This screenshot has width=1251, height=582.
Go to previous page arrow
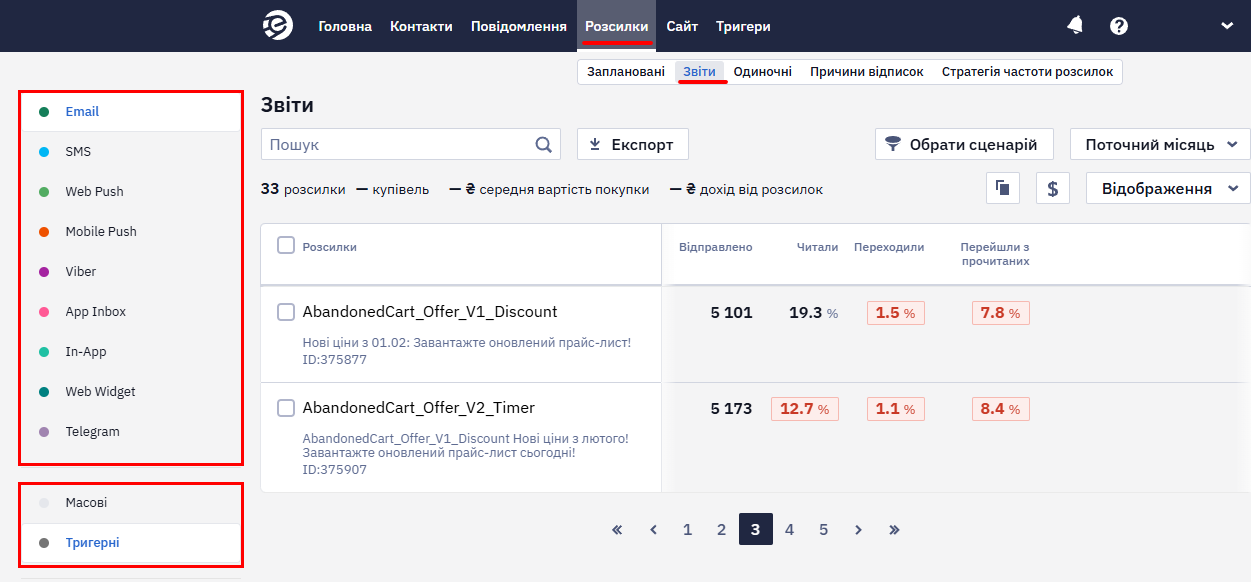[x=653, y=529]
